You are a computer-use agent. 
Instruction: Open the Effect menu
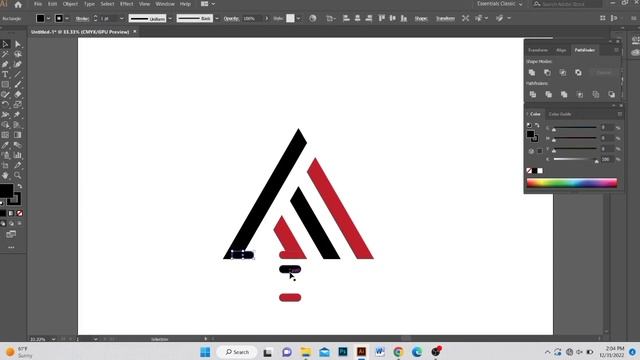pyautogui.click(x=127, y=4)
